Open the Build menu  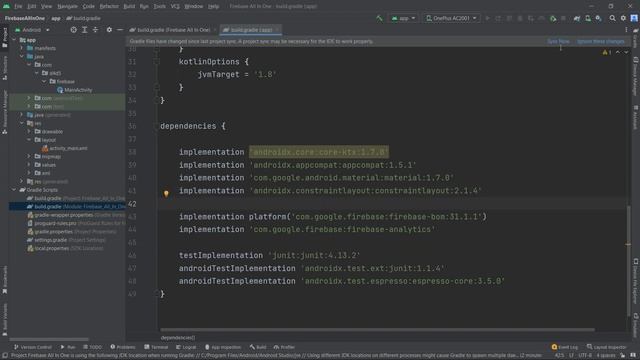click(129, 7)
